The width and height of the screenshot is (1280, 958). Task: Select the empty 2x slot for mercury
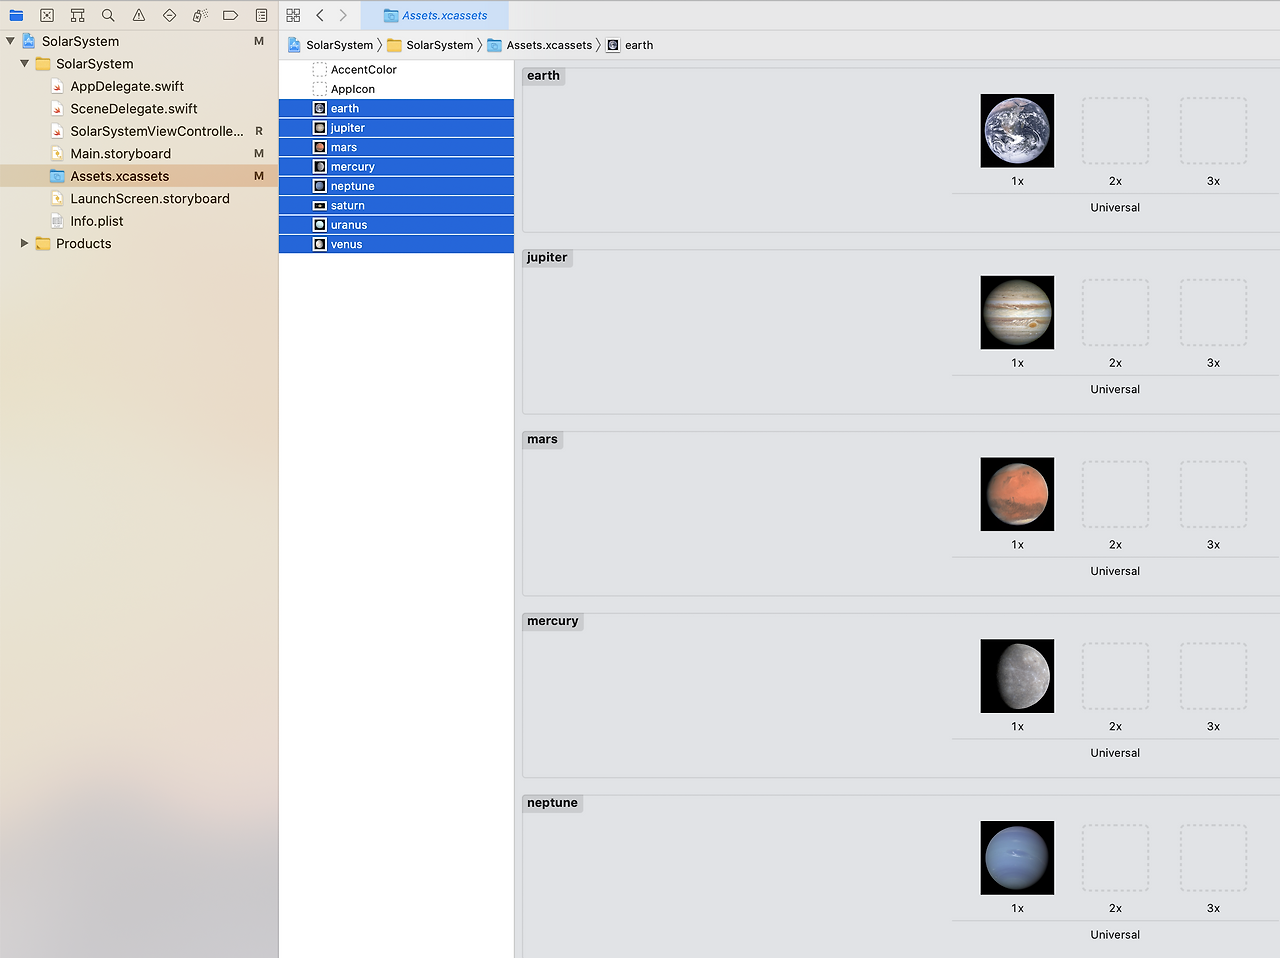tap(1115, 676)
